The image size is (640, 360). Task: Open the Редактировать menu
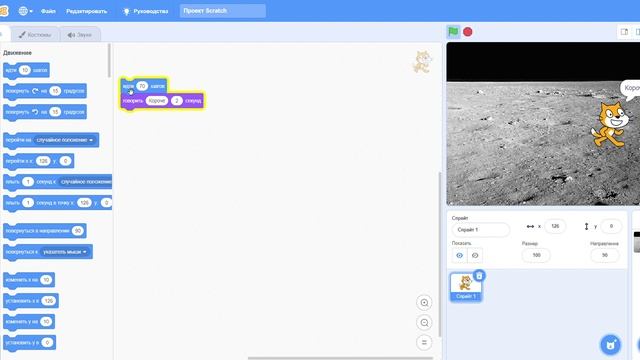coord(87,11)
